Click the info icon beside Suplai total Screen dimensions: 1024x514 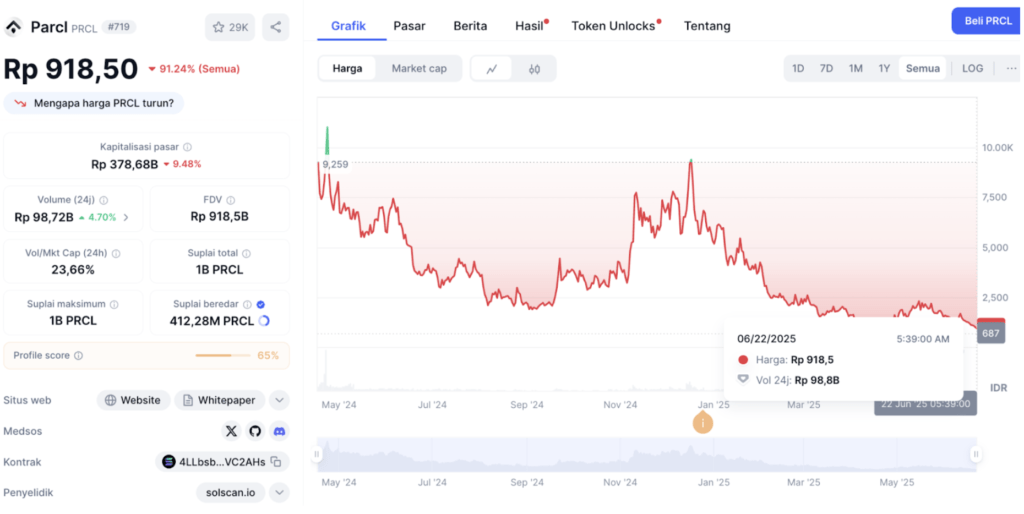(x=246, y=253)
